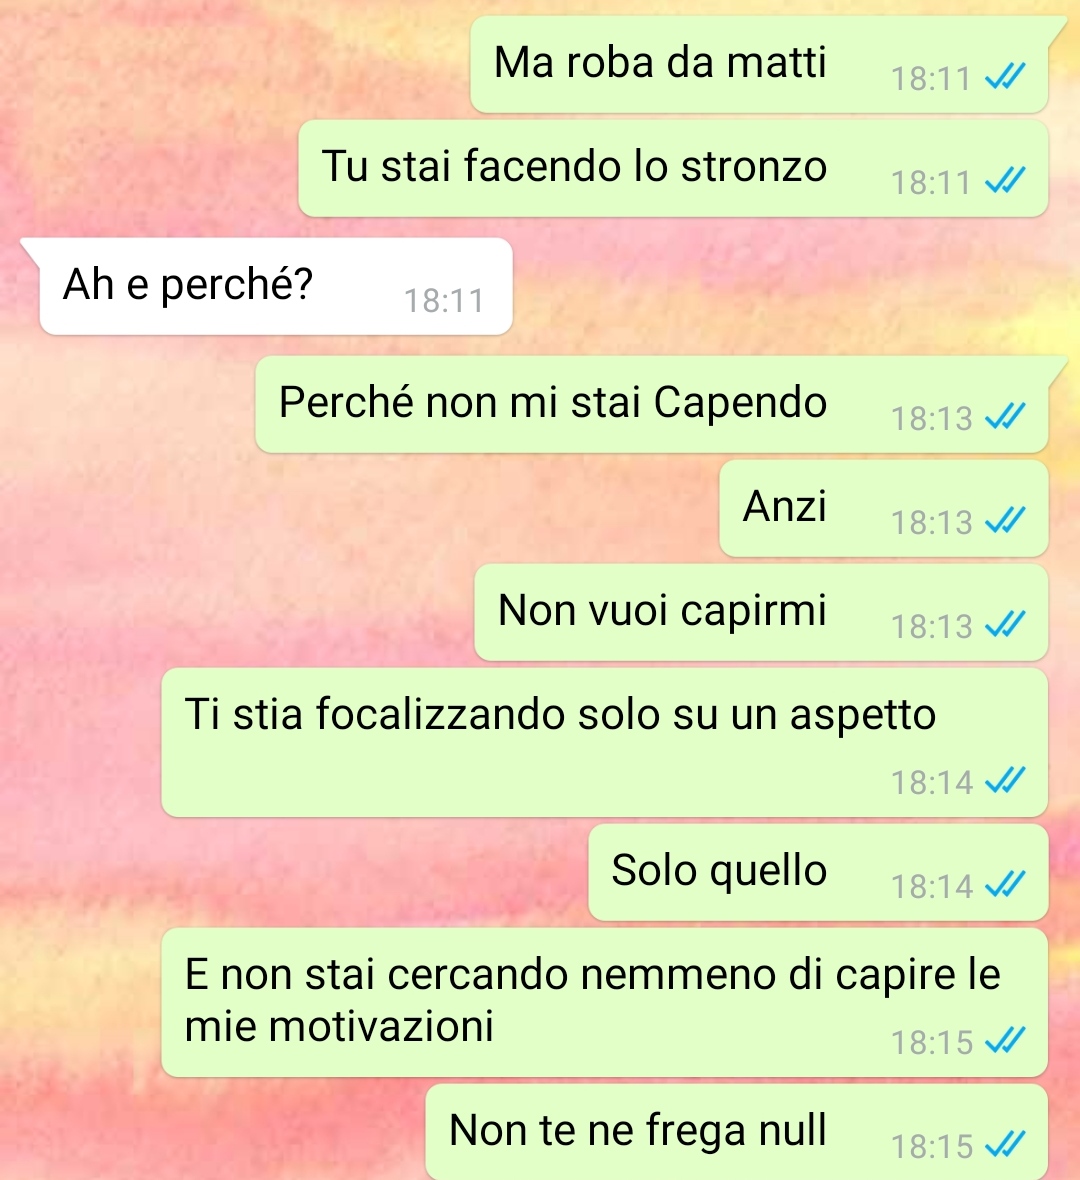The height and width of the screenshot is (1180, 1080).
Task: Click read checkmarks on 'Perché non mi stai Capendo'
Action: 1005,416
